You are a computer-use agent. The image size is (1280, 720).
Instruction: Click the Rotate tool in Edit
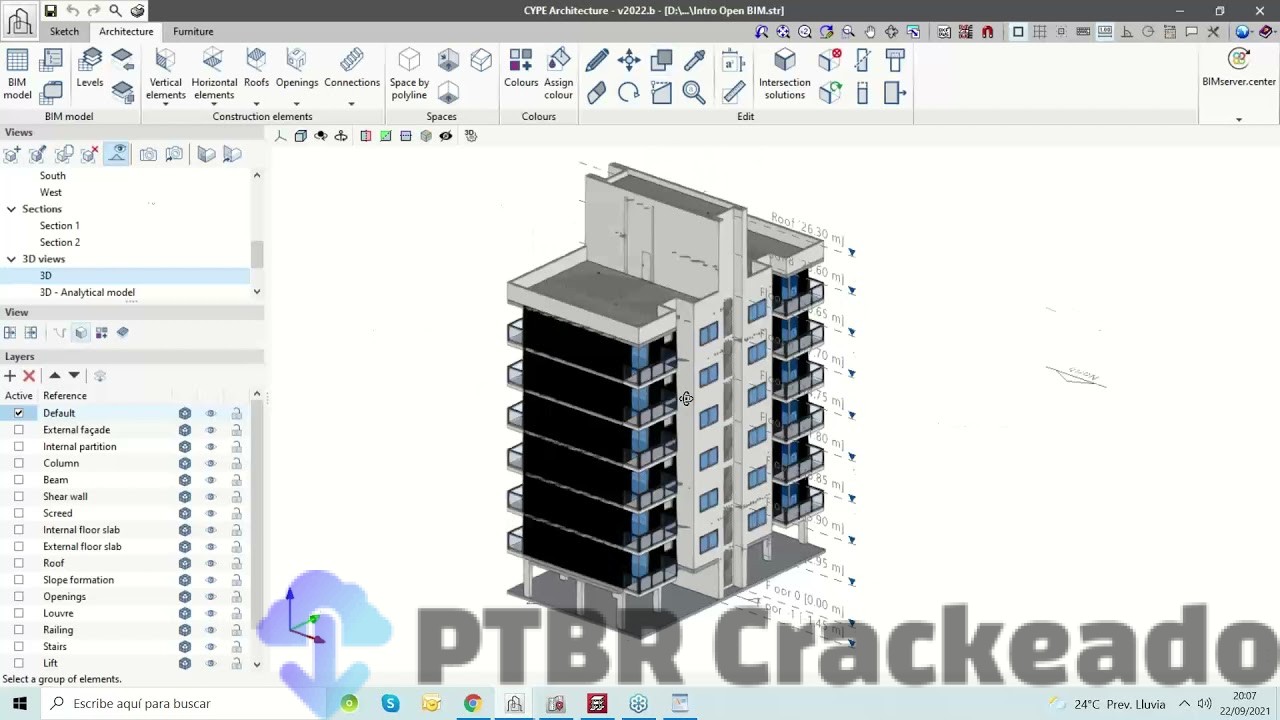pyautogui.click(x=629, y=93)
